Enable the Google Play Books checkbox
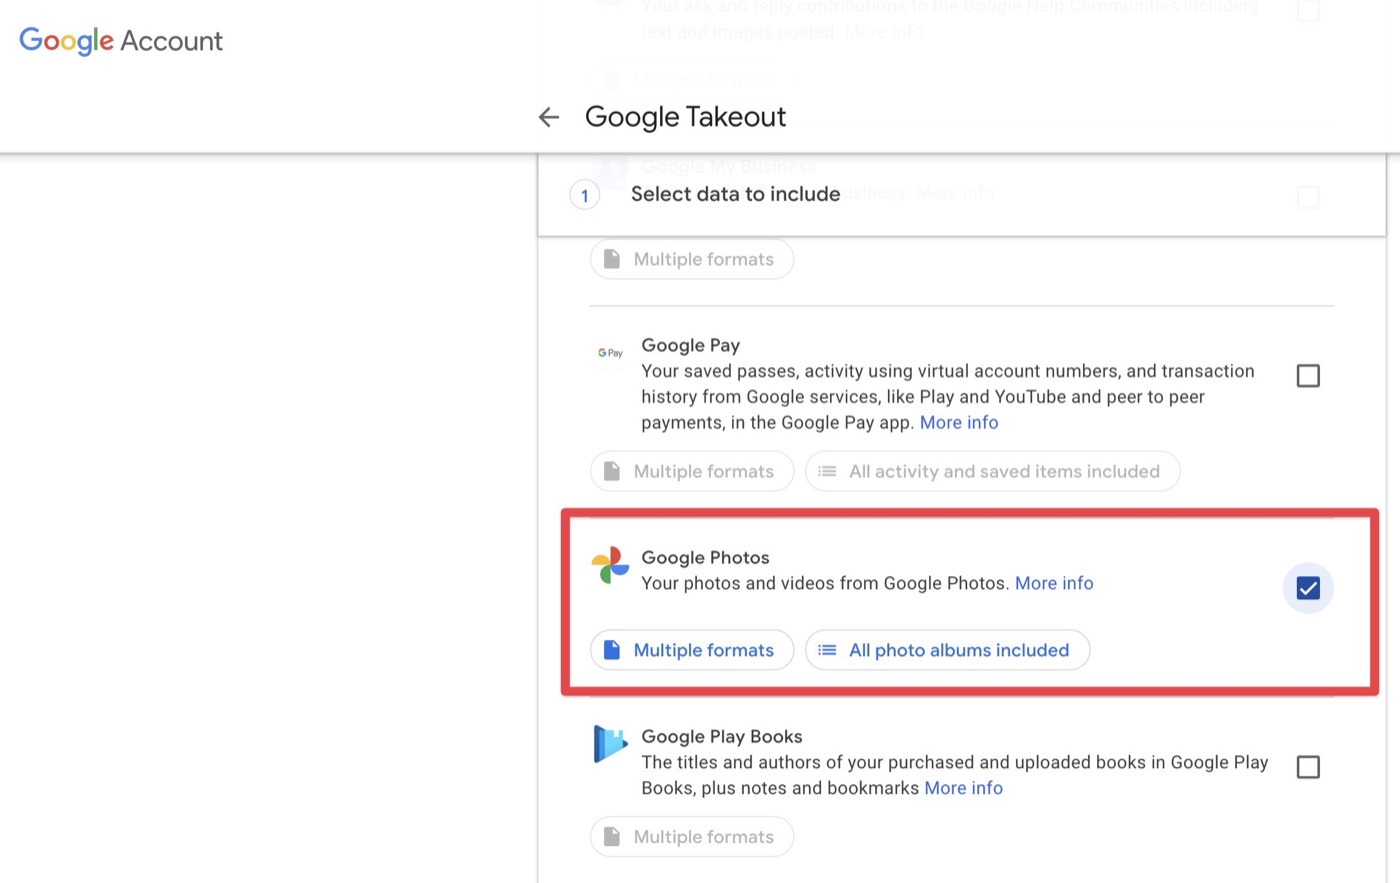 [x=1307, y=767]
